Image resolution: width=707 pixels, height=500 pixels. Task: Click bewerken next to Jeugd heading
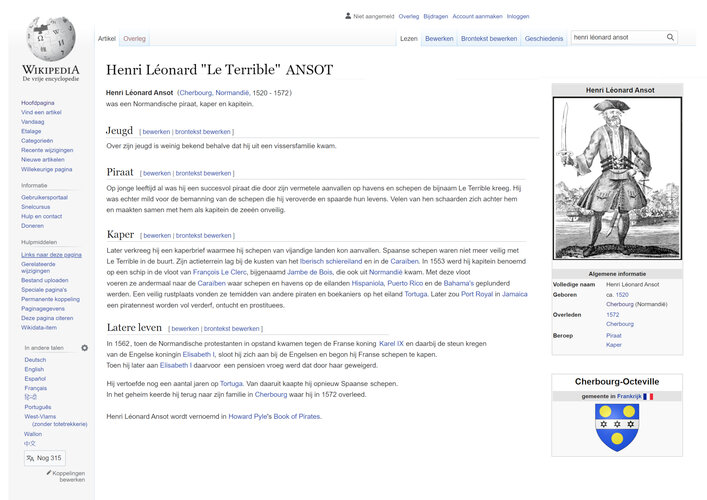click(x=156, y=132)
